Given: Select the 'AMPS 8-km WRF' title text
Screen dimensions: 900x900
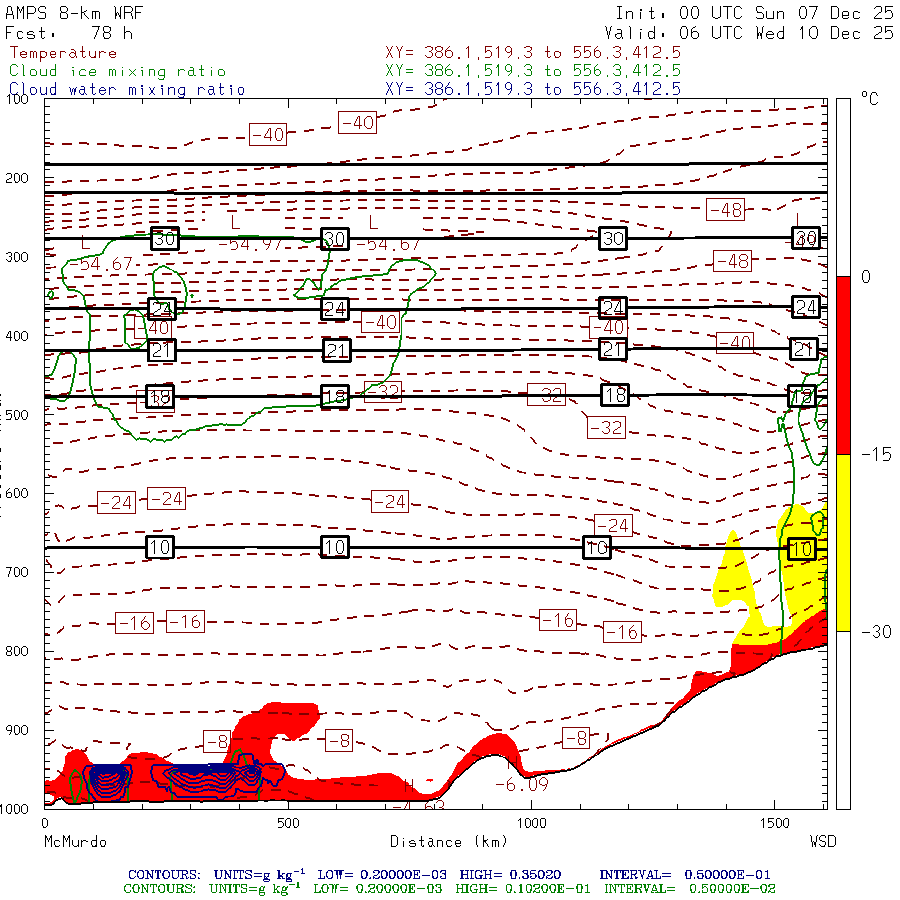Looking at the screenshot, I should point(74,13).
